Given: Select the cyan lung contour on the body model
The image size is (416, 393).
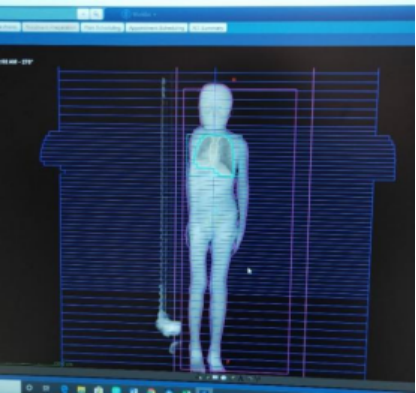Looking at the screenshot, I should (x=213, y=155).
